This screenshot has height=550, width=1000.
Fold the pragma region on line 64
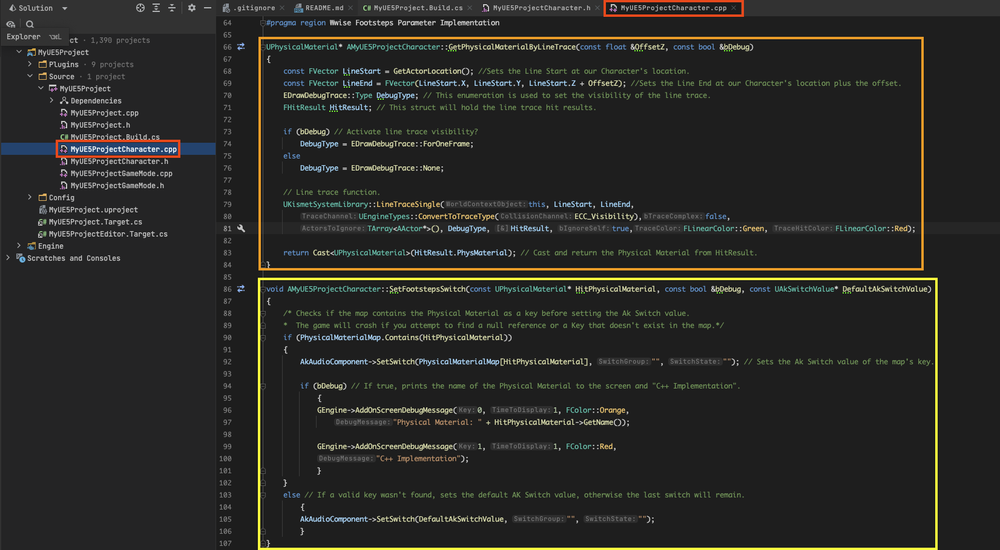point(263,23)
